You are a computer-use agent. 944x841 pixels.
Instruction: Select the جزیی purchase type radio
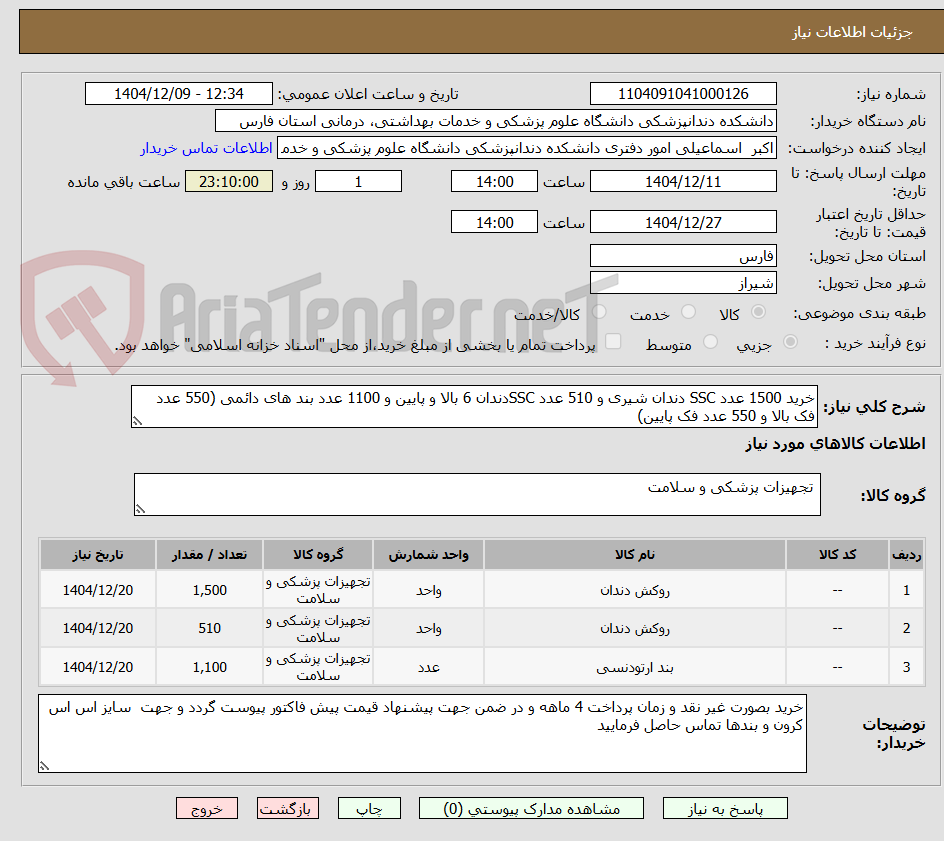click(x=790, y=342)
